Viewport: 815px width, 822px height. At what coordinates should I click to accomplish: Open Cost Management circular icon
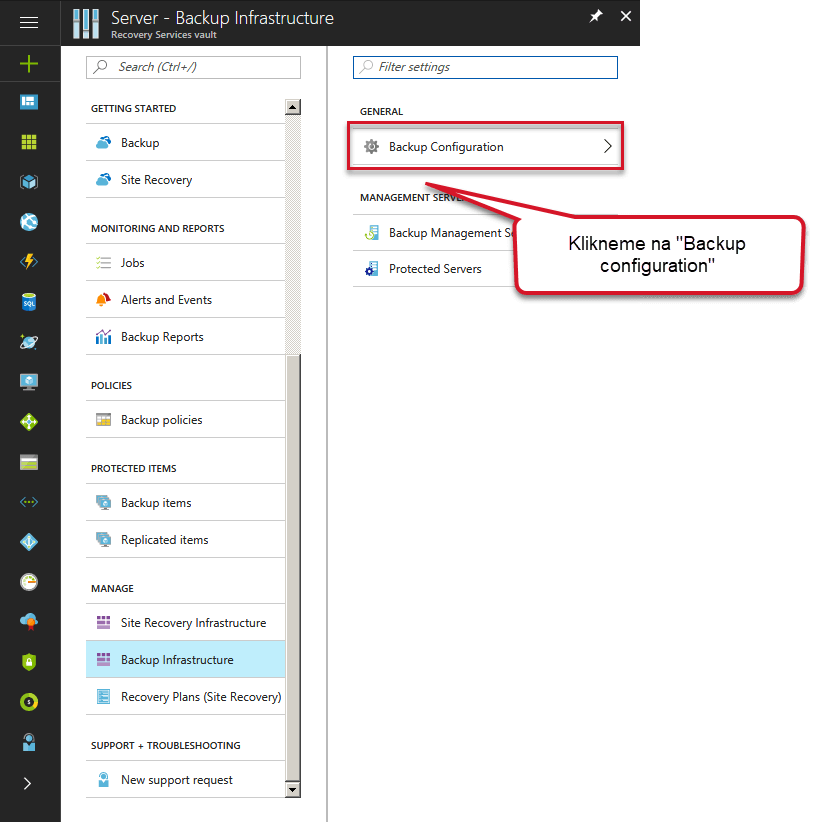coord(29,702)
